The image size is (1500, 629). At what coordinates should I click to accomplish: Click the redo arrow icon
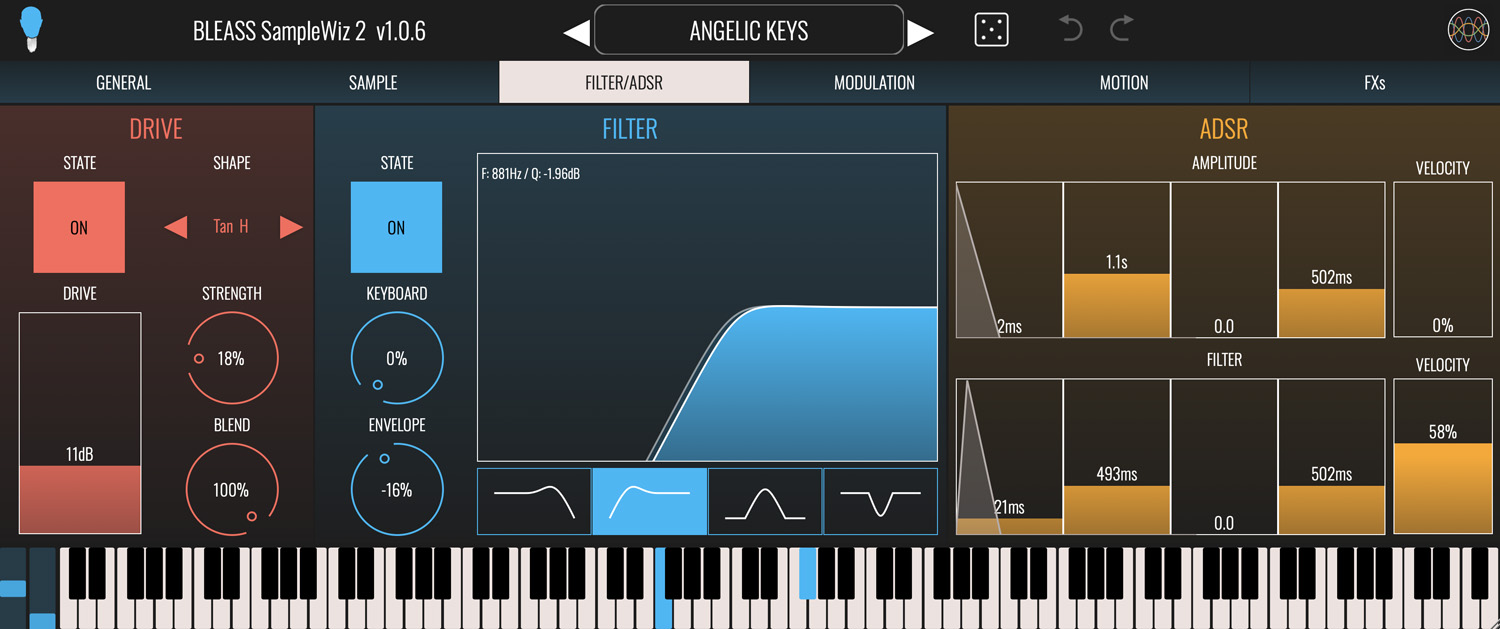pyautogui.click(x=1121, y=29)
